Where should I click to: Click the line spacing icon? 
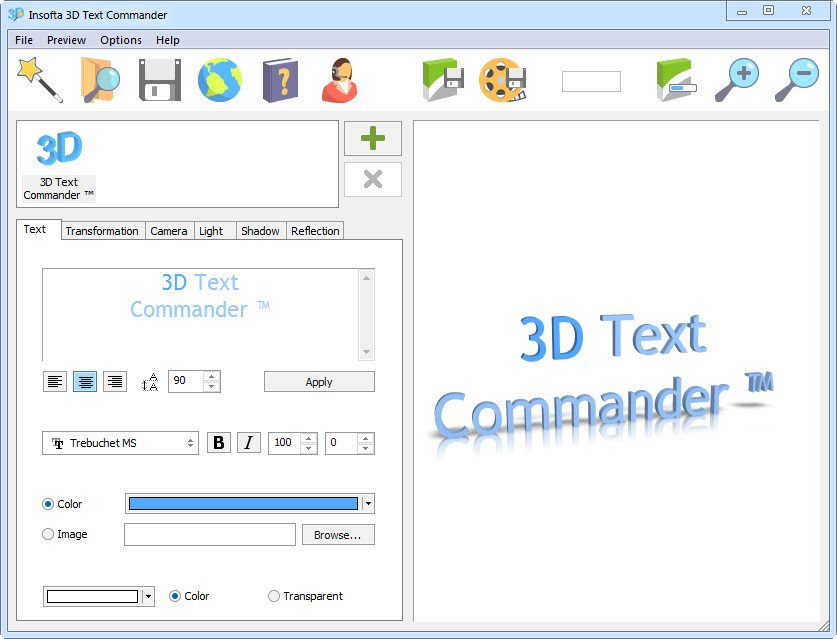pyautogui.click(x=150, y=382)
